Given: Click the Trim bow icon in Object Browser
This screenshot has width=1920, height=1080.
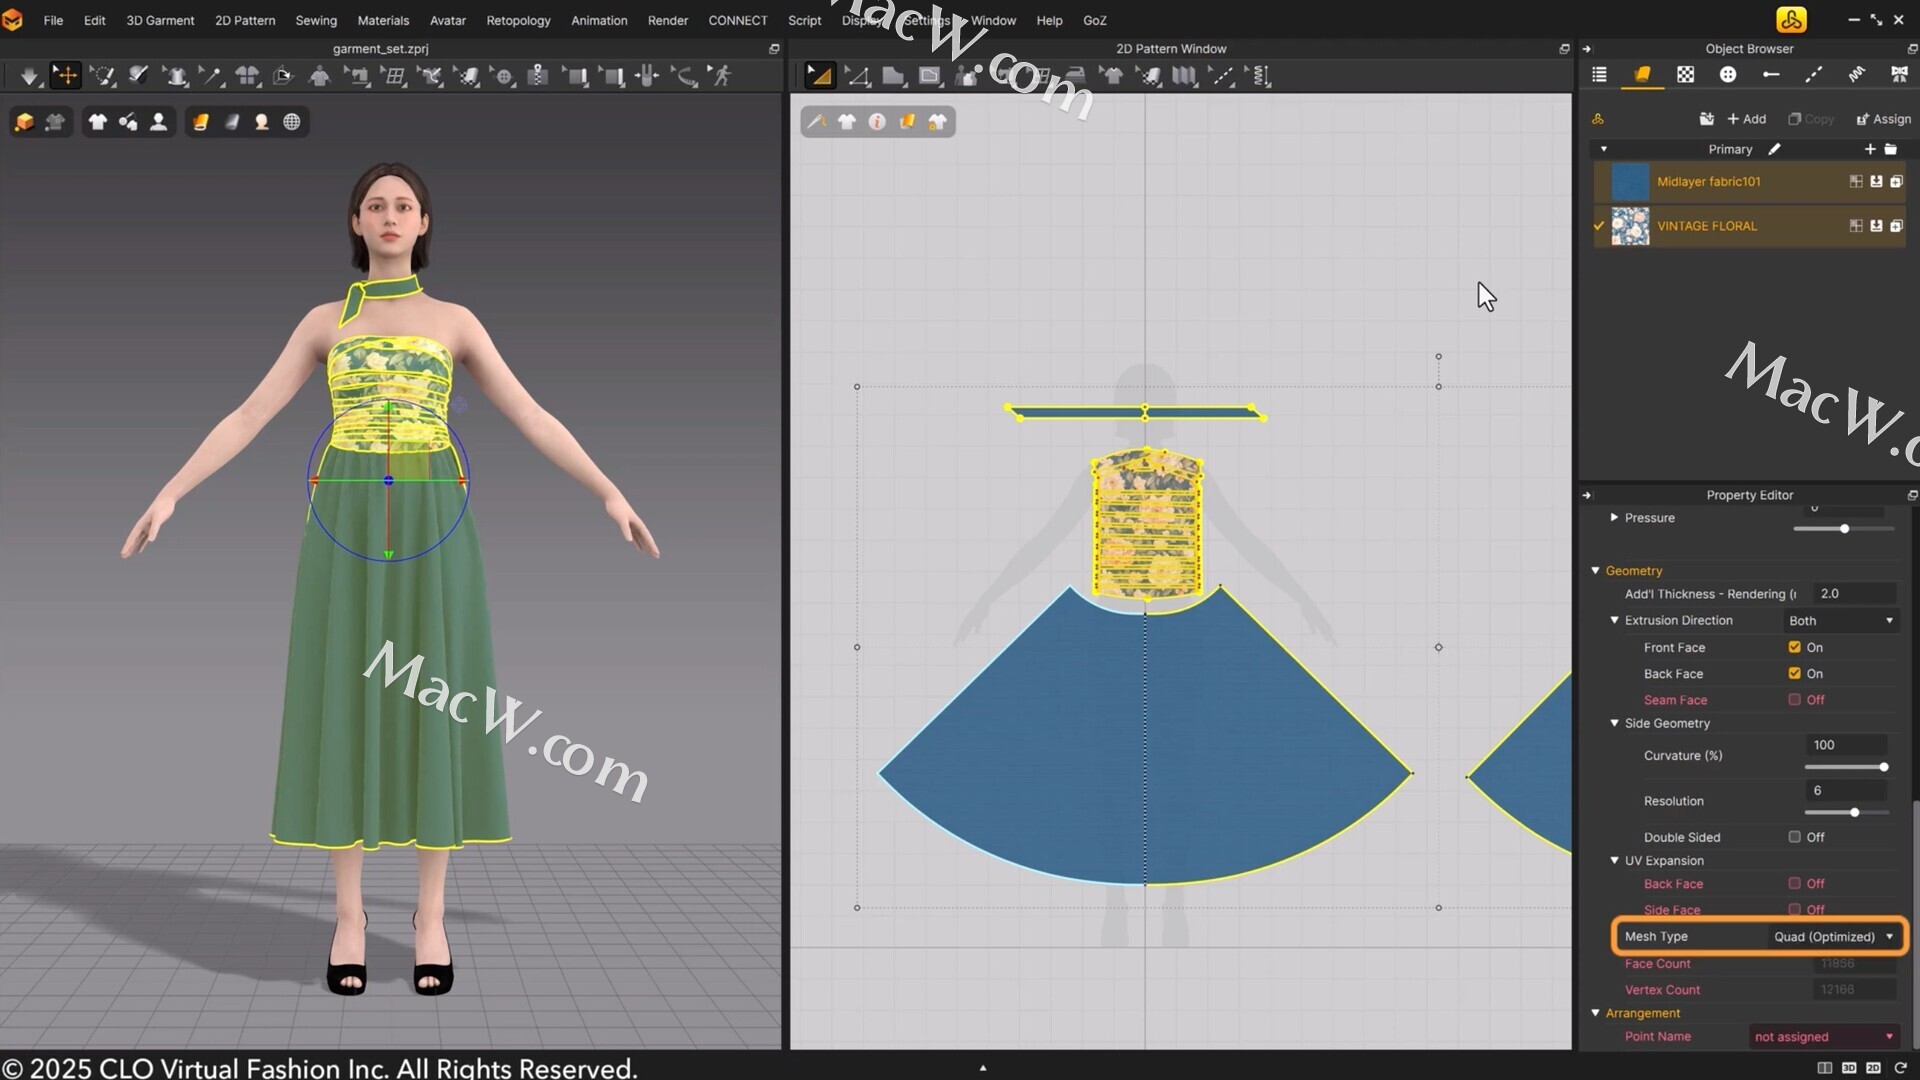Looking at the screenshot, I should (x=1899, y=75).
